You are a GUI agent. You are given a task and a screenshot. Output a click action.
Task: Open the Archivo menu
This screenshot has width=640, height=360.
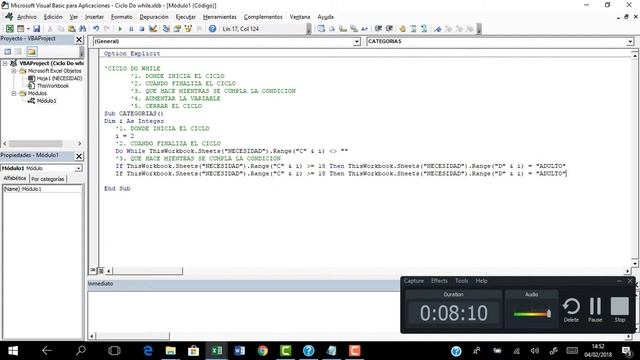(x=27, y=17)
